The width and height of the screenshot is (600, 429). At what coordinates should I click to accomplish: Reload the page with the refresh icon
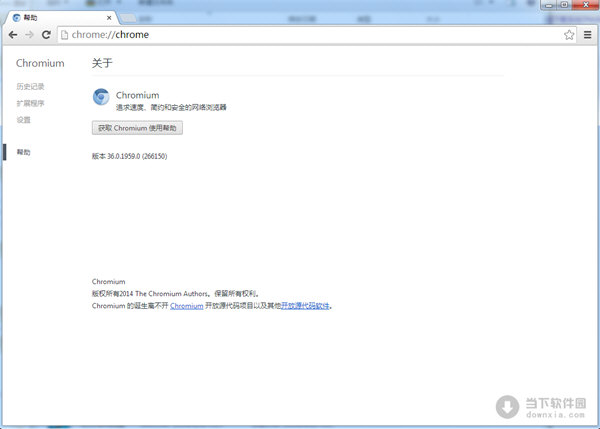click(46, 35)
